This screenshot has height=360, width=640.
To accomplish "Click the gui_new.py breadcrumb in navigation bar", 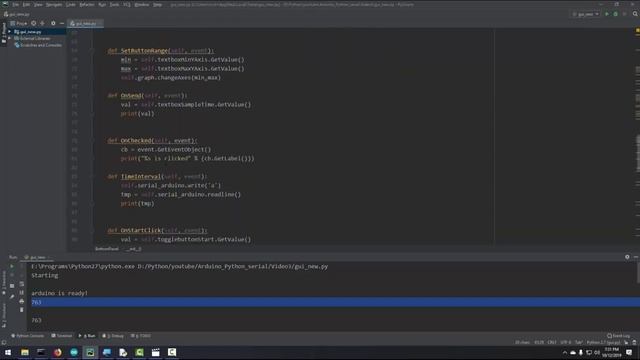I will (x=17, y=14).
